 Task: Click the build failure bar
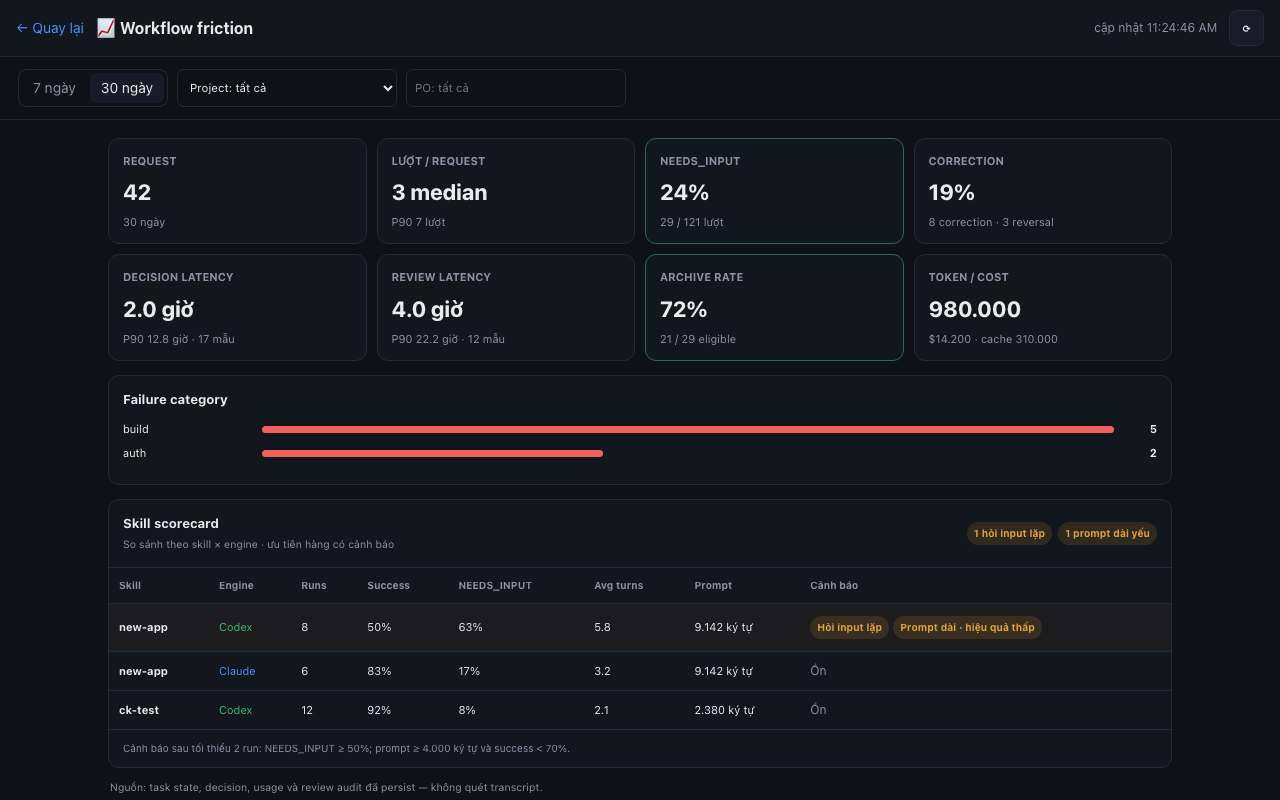[x=688, y=429]
